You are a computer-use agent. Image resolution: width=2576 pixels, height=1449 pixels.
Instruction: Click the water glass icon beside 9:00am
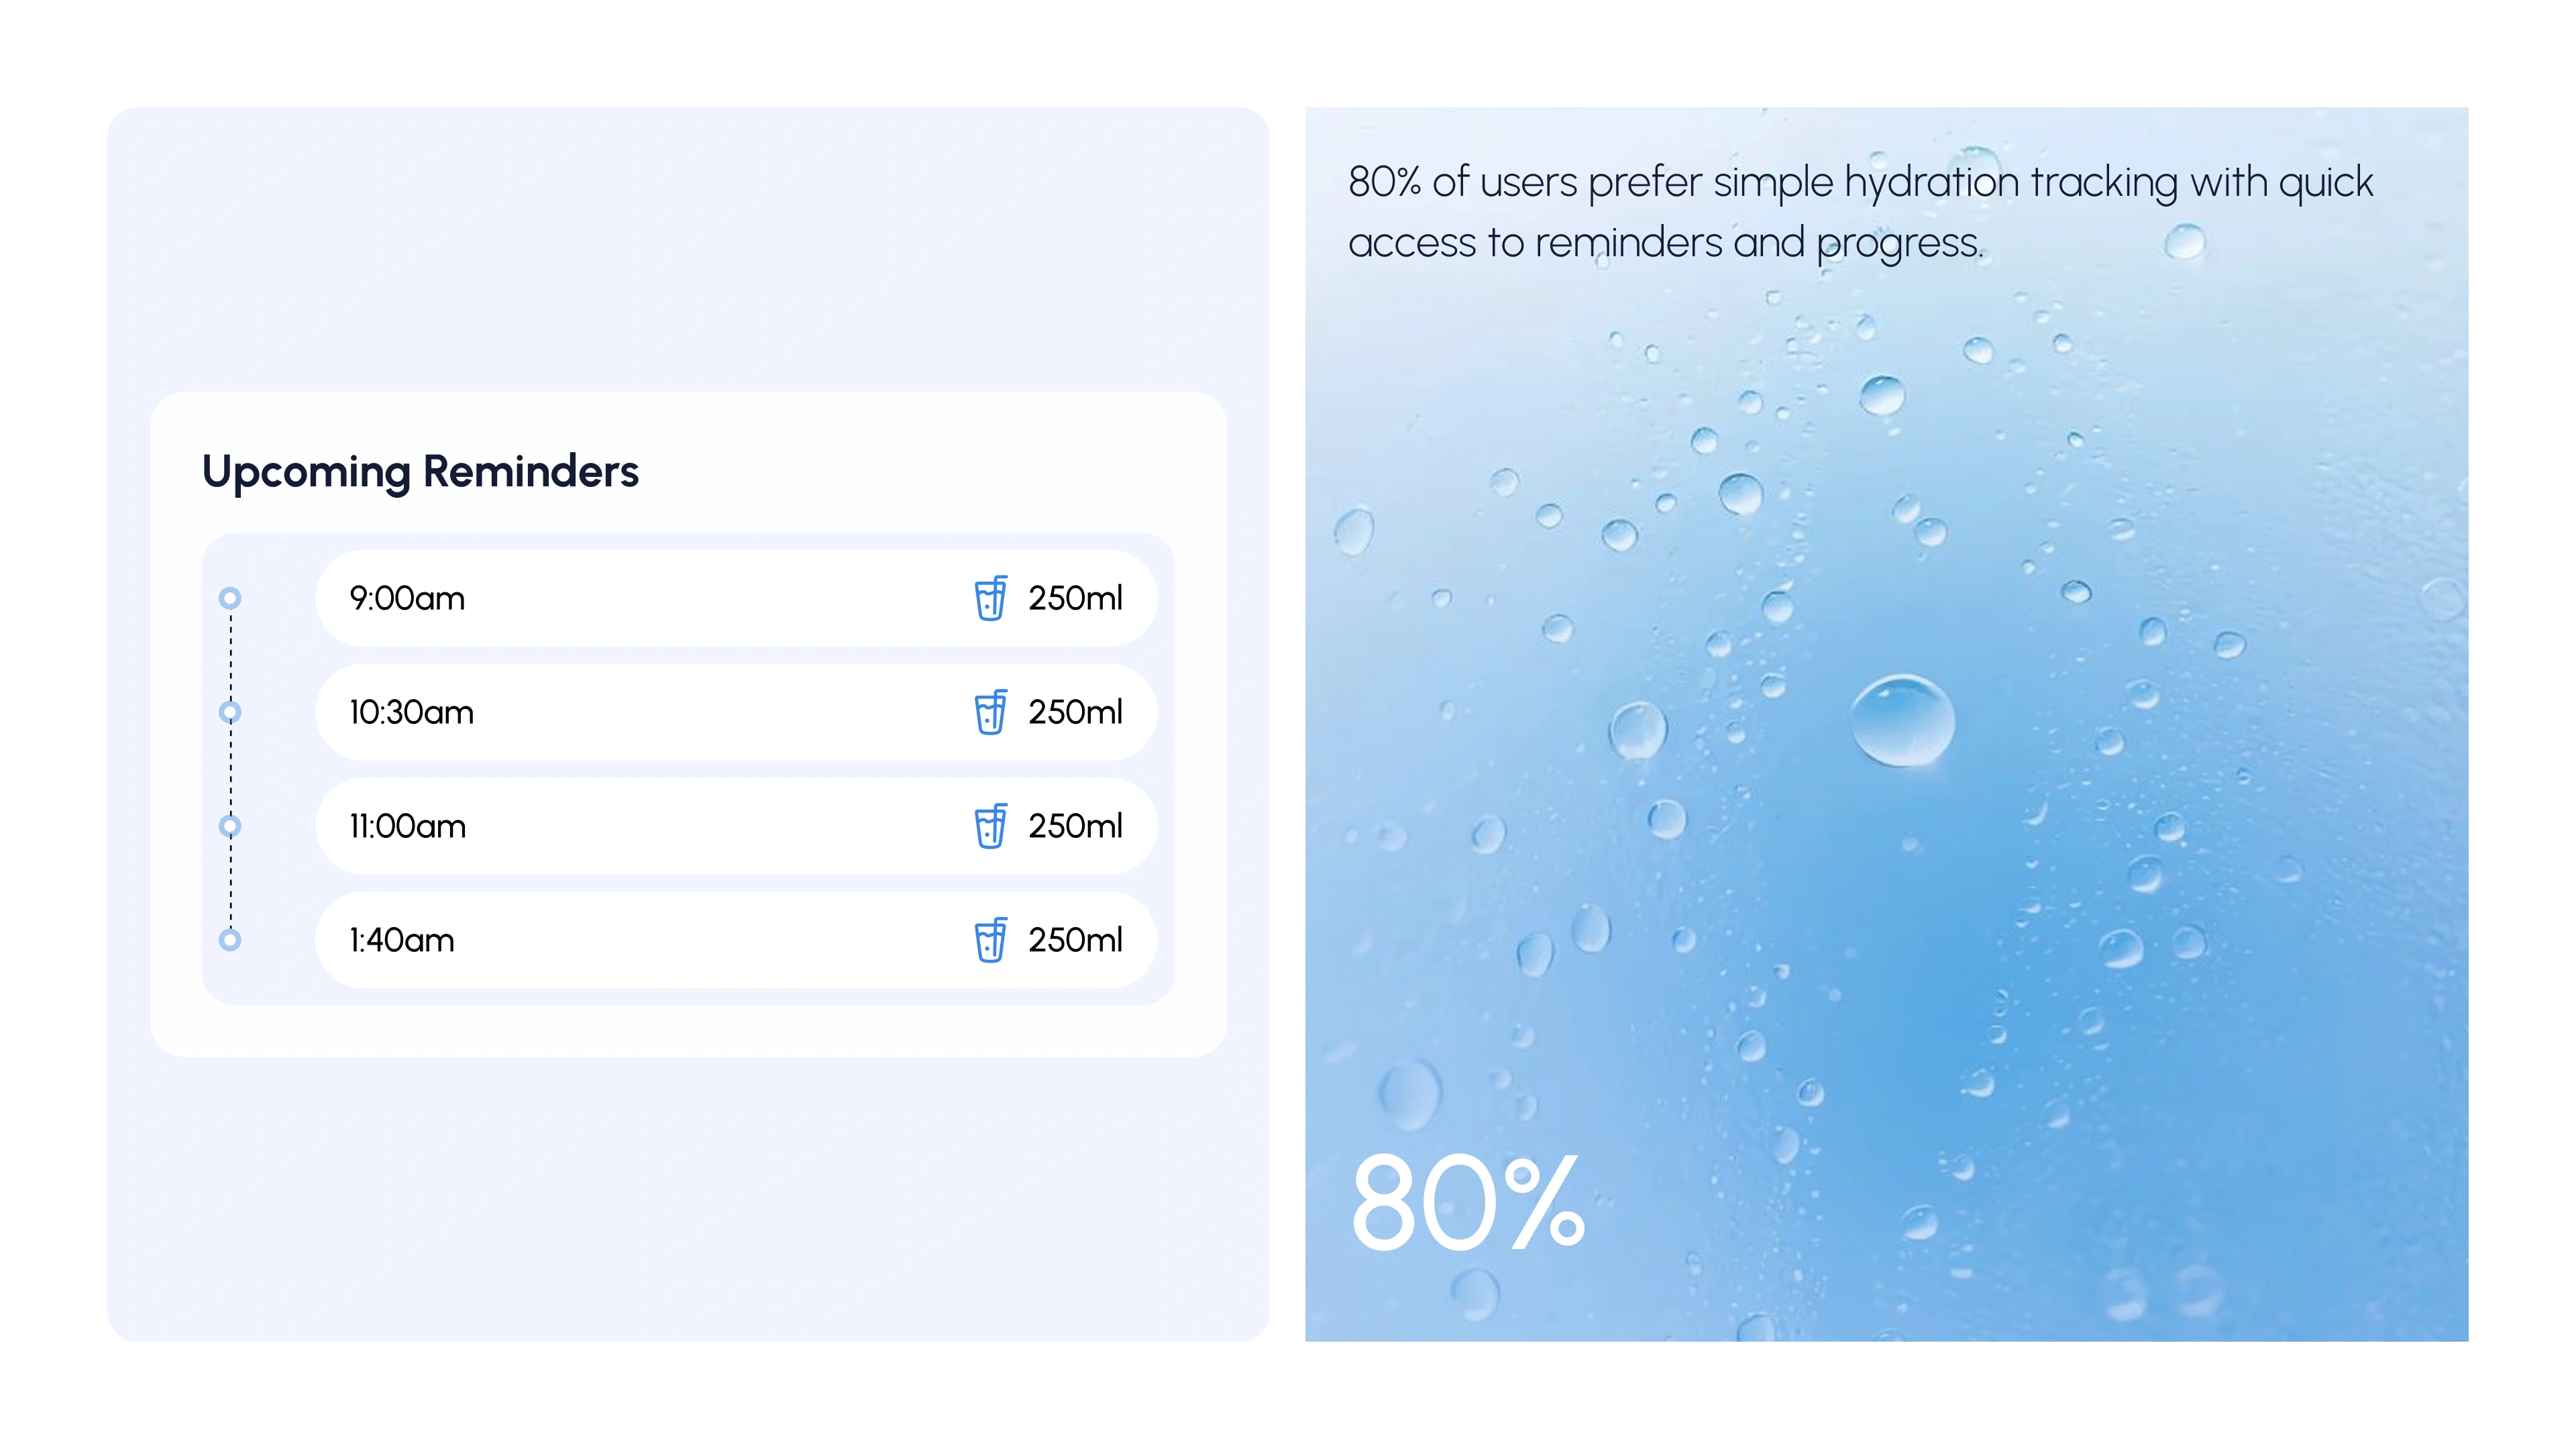point(990,598)
